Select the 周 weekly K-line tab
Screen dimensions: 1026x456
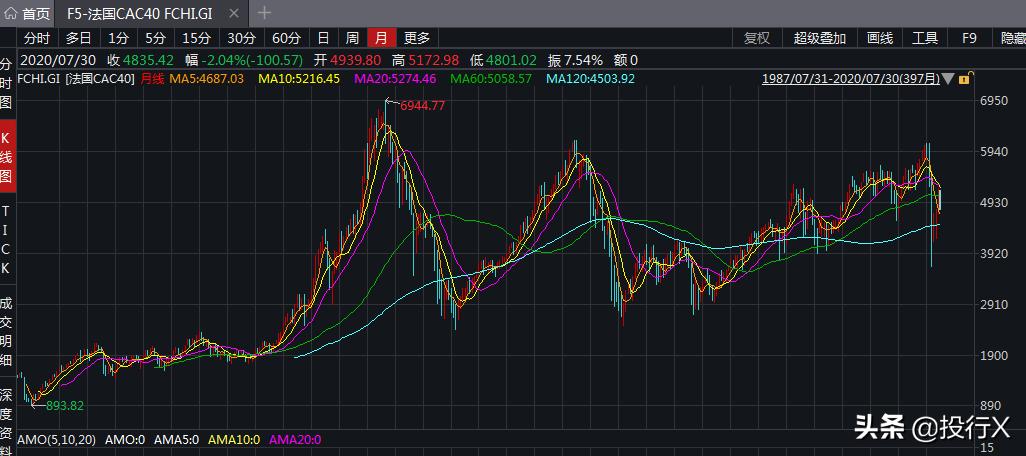(353, 38)
